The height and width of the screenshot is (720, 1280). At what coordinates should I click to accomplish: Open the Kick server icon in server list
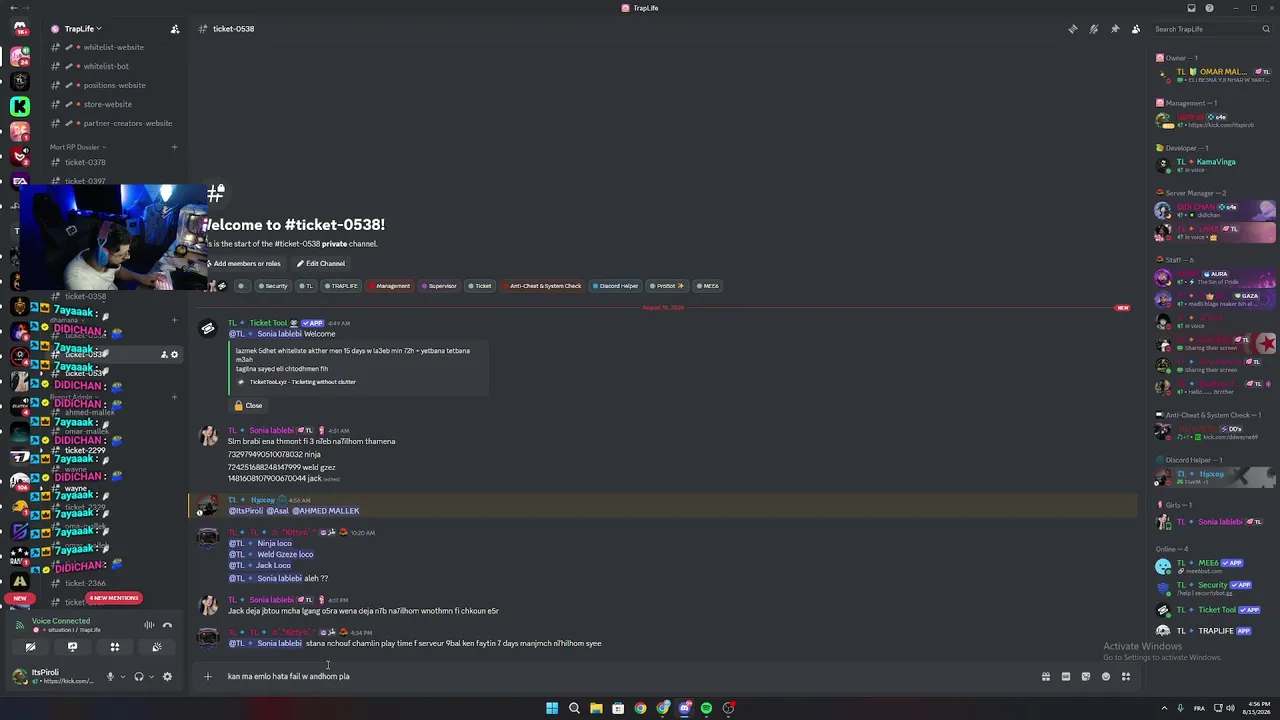(x=19, y=106)
